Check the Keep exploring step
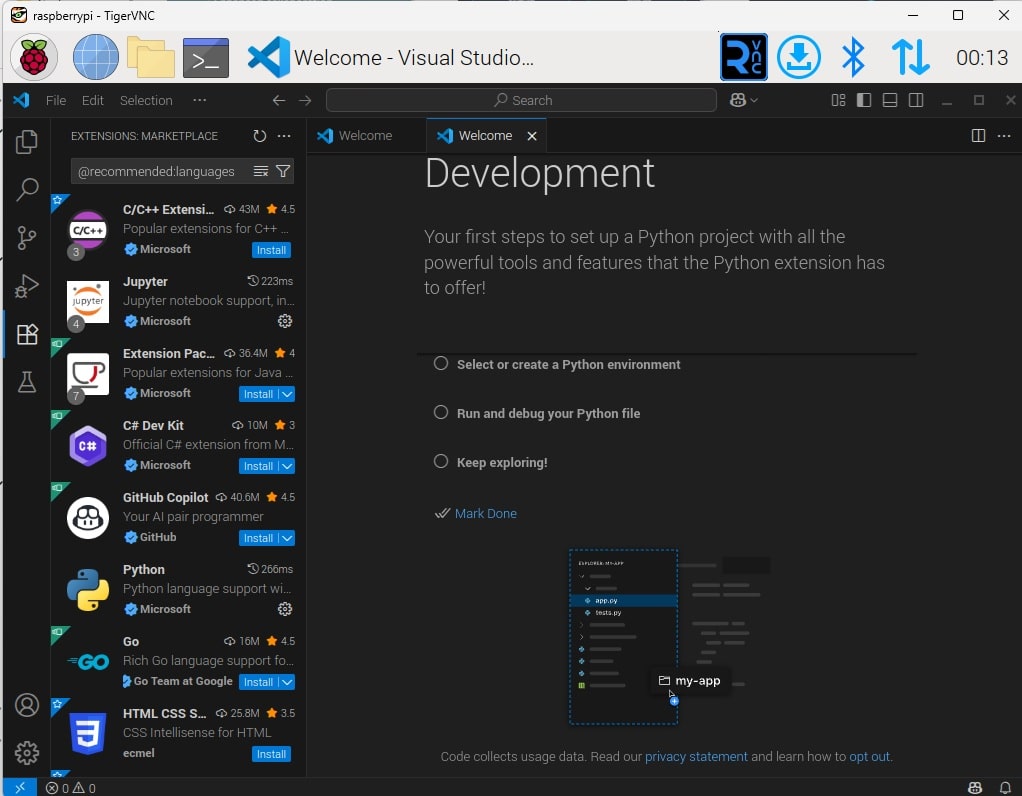The width and height of the screenshot is (1022, 796). [441, 461]
